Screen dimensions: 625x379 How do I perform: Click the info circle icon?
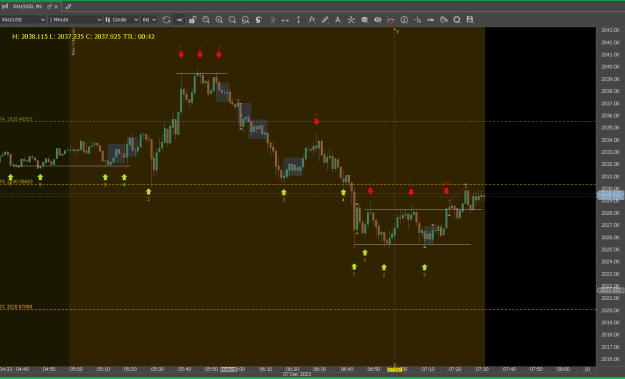(404, 20)
